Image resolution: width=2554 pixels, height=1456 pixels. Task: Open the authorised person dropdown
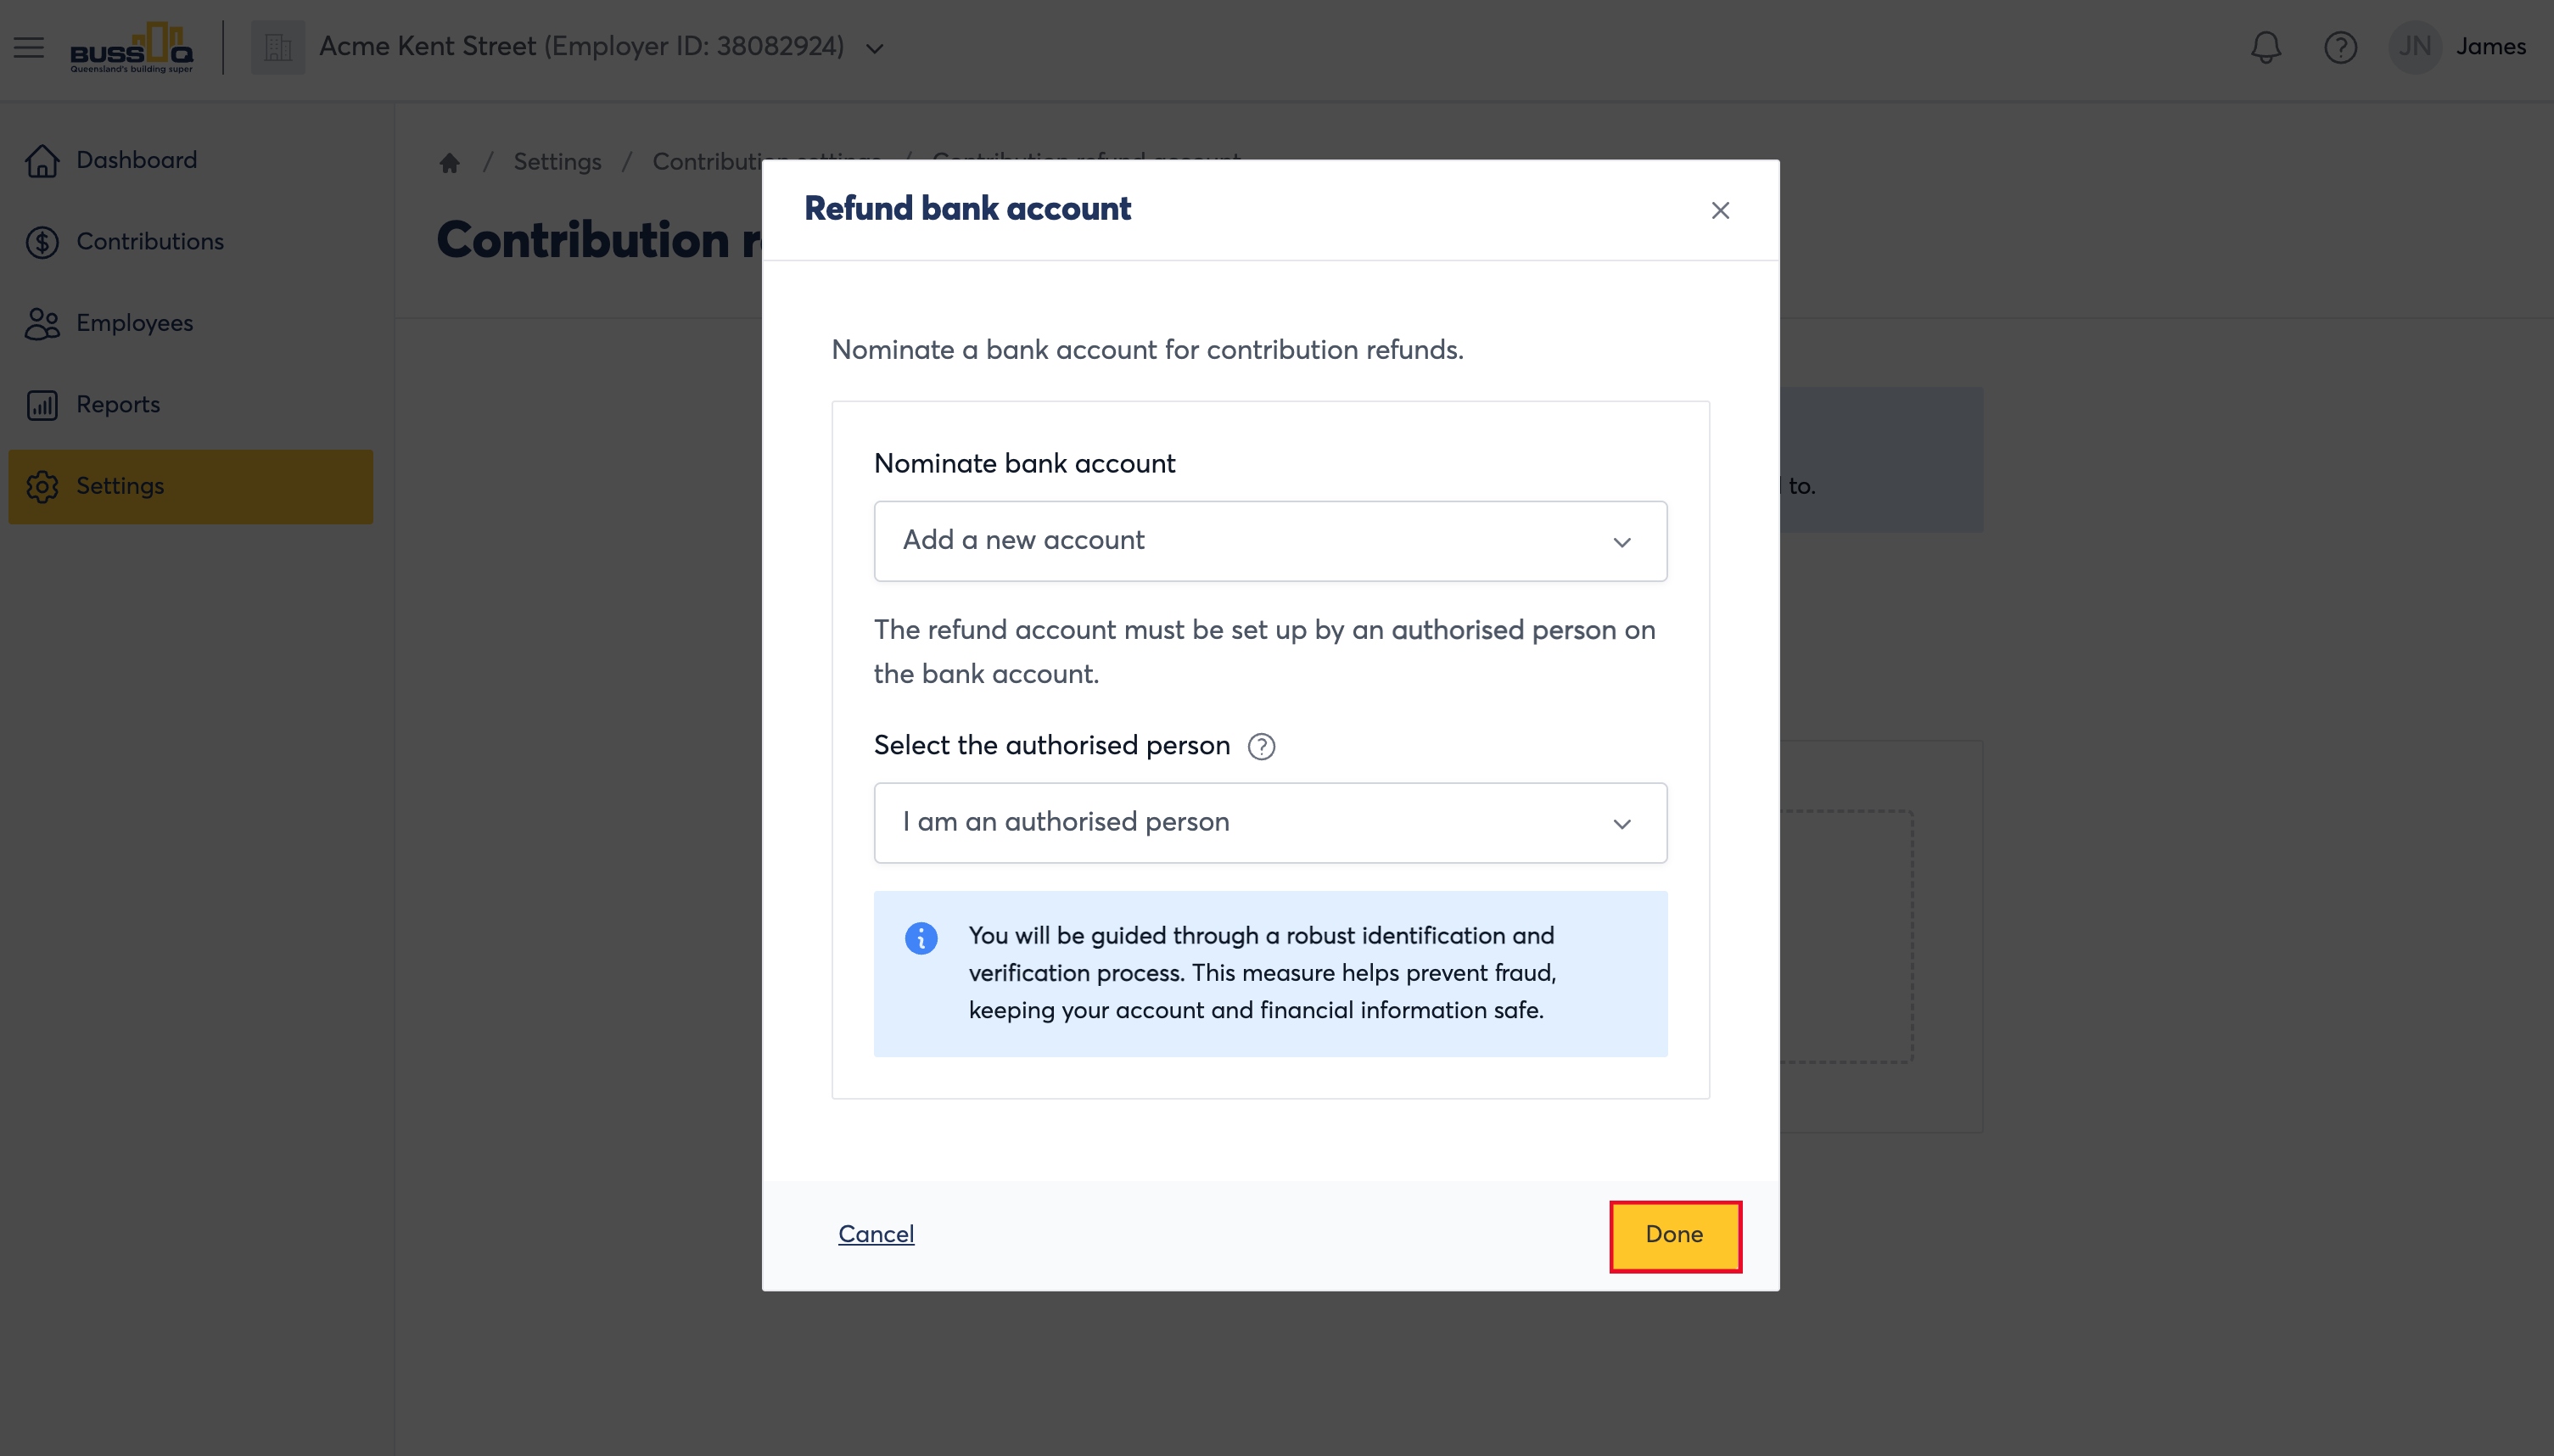[1270, 823]
